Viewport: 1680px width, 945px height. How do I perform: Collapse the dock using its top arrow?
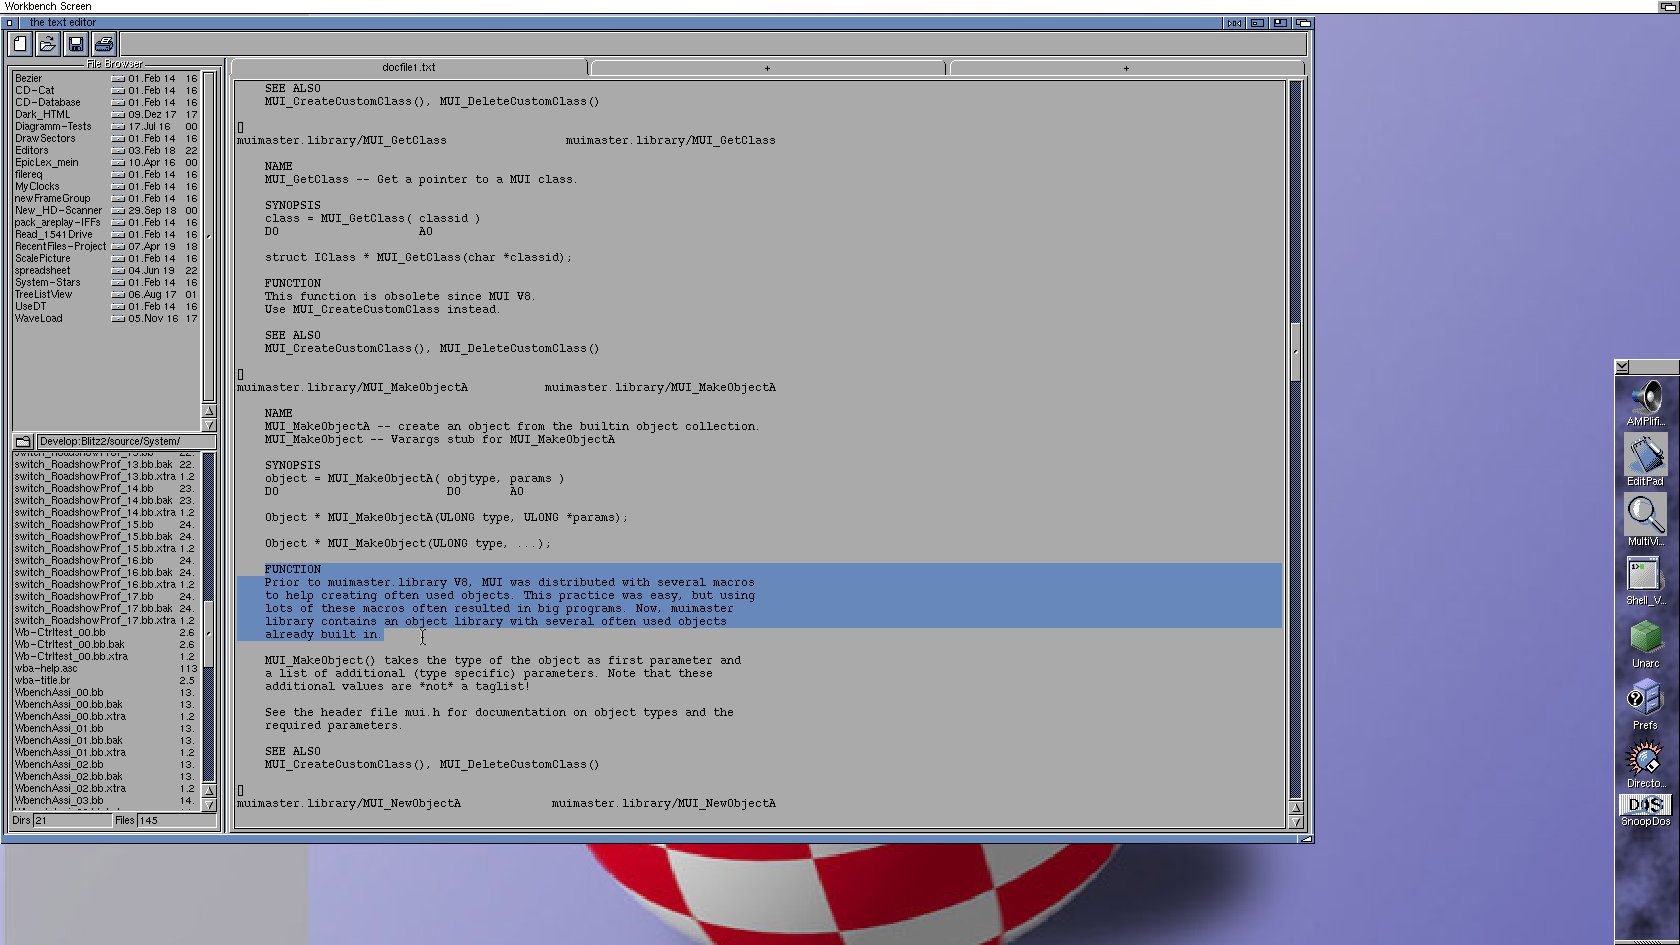click(x=1622, y=367)
